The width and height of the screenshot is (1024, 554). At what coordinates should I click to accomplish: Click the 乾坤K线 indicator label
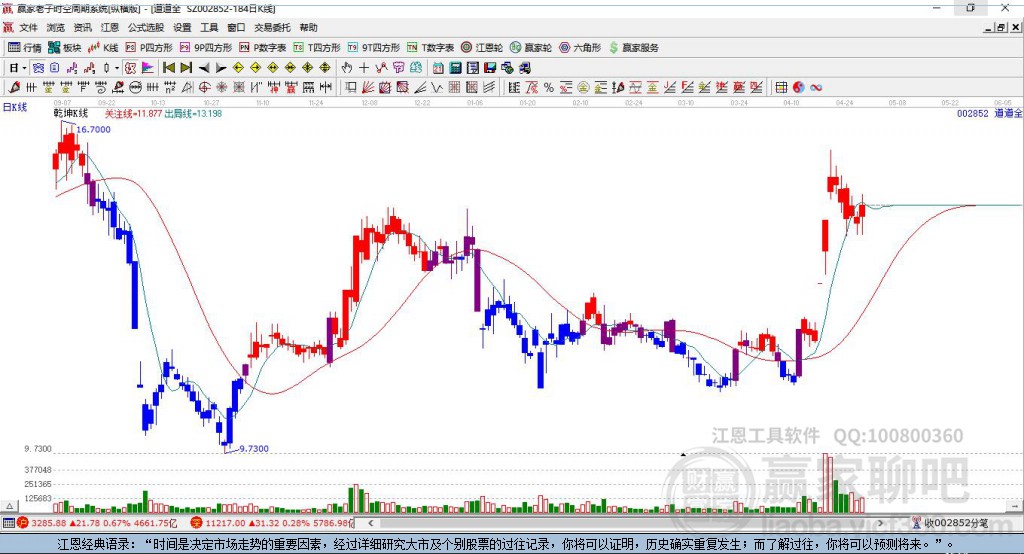pos(71,113)
